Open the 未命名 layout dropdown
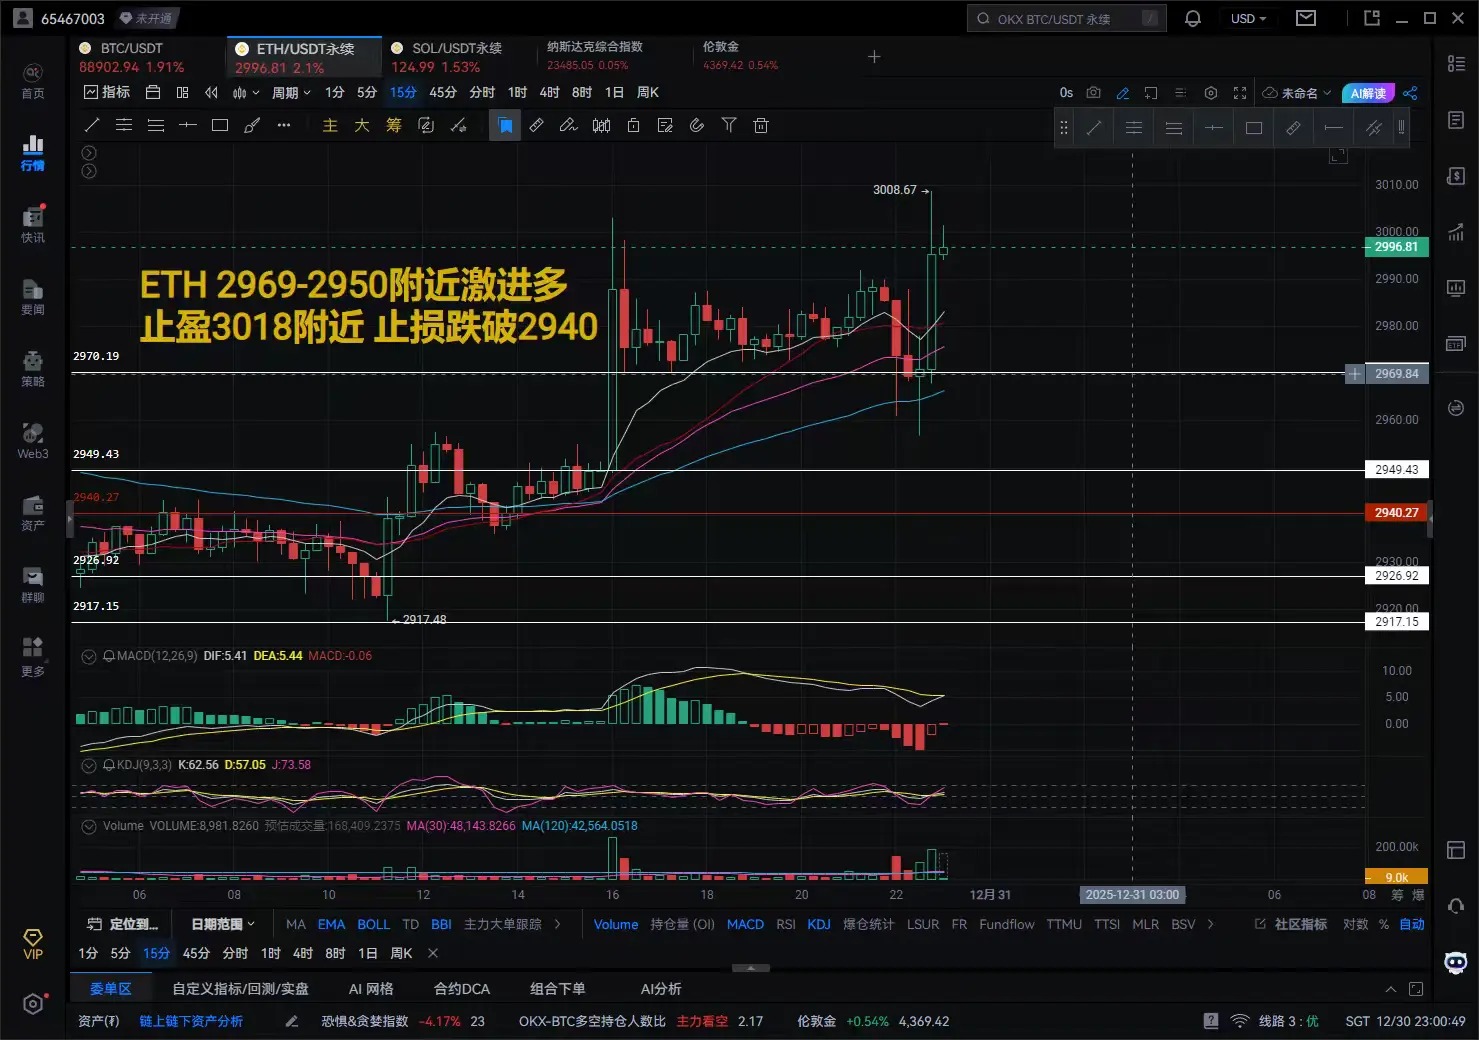Screen dimensions: 1479x1040 (x=1297, y=93)
